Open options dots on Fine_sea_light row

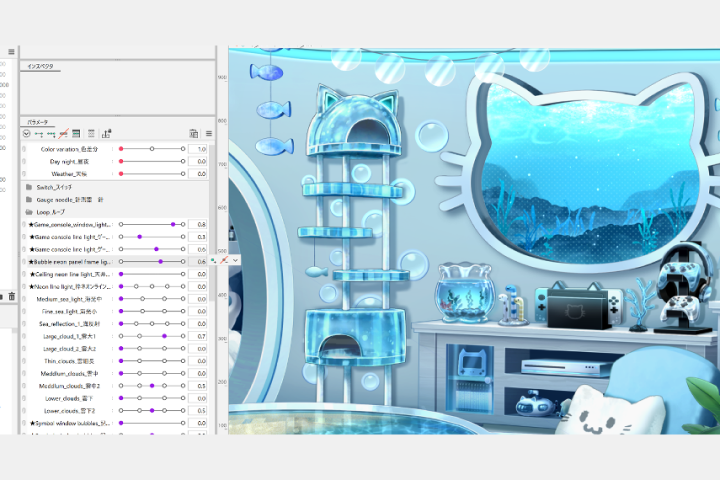(112, 311)
